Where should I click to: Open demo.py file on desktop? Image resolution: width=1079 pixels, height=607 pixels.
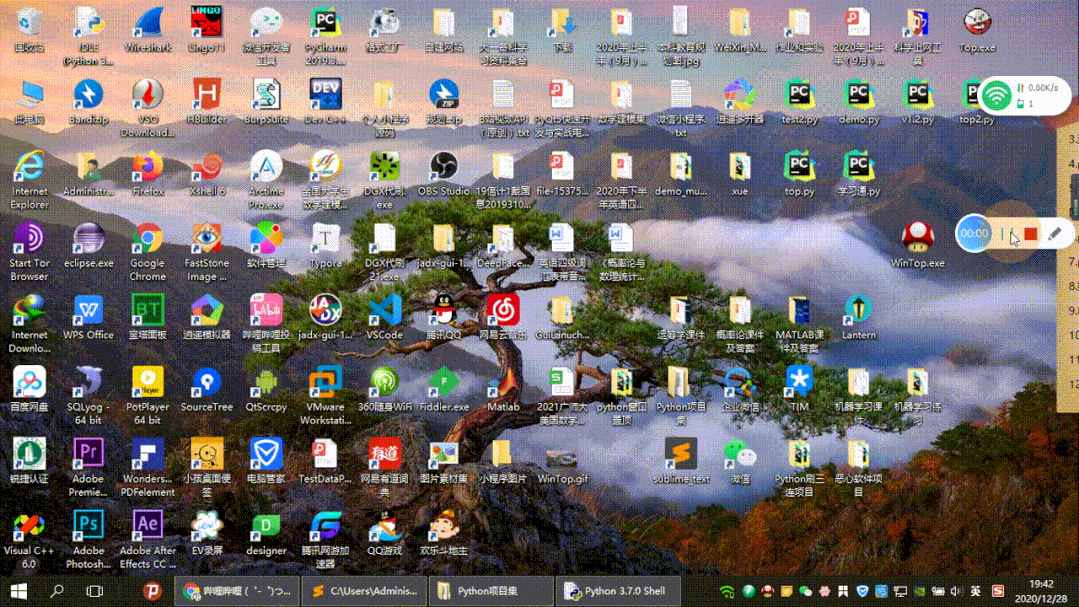pyautogui.click(x=858, y=102)
